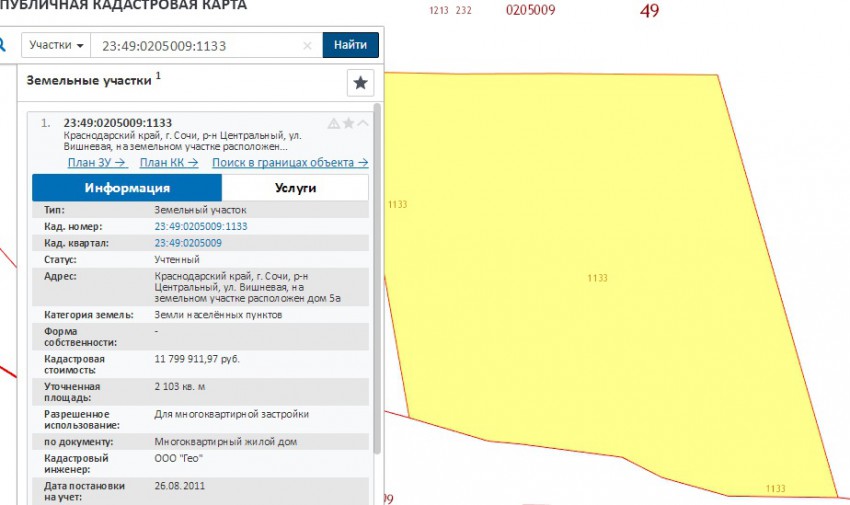Select result title 23:49:0205009:1133 in list
The width and height of the screenshot is (850, 505).
pyautogui.click(x=118, y=123)
